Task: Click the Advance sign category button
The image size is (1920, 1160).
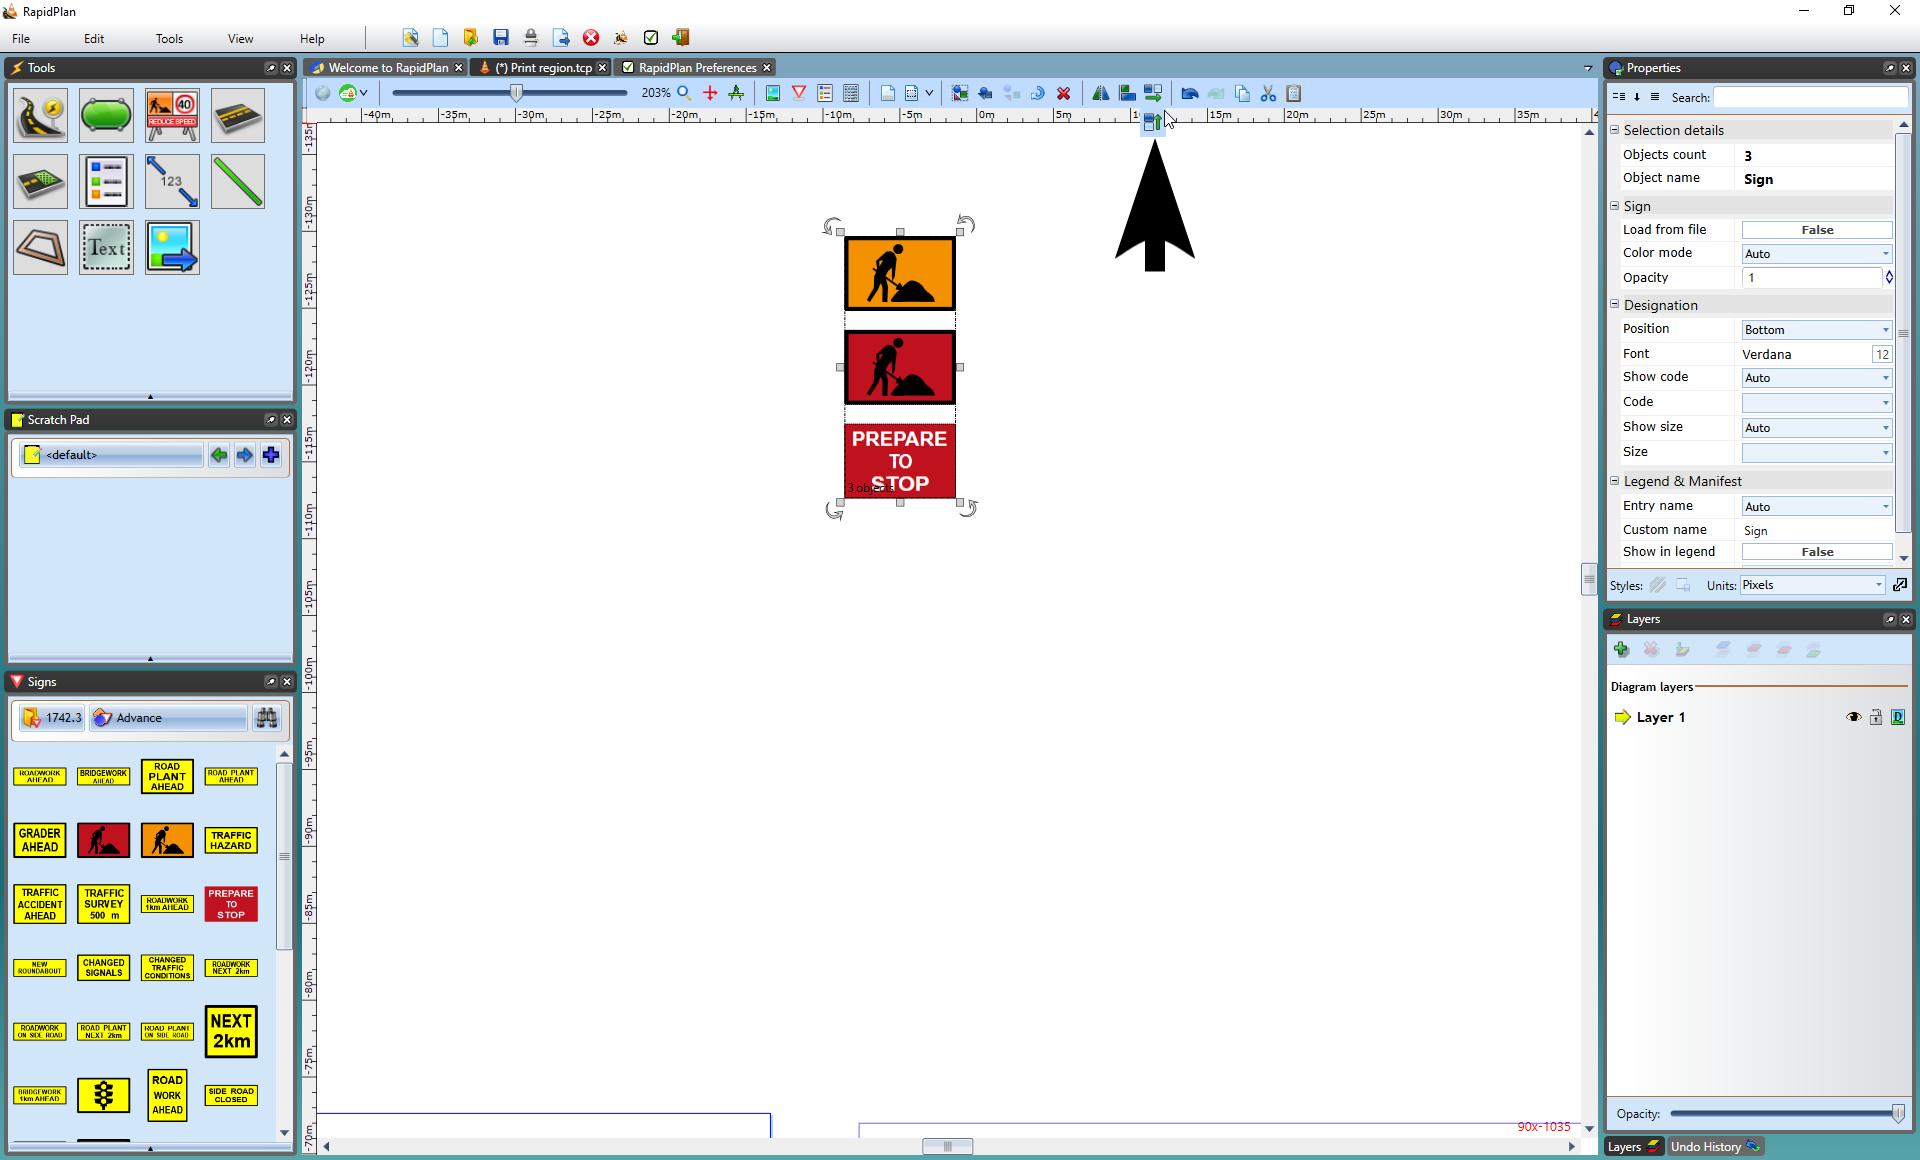Action: (168, 718)
